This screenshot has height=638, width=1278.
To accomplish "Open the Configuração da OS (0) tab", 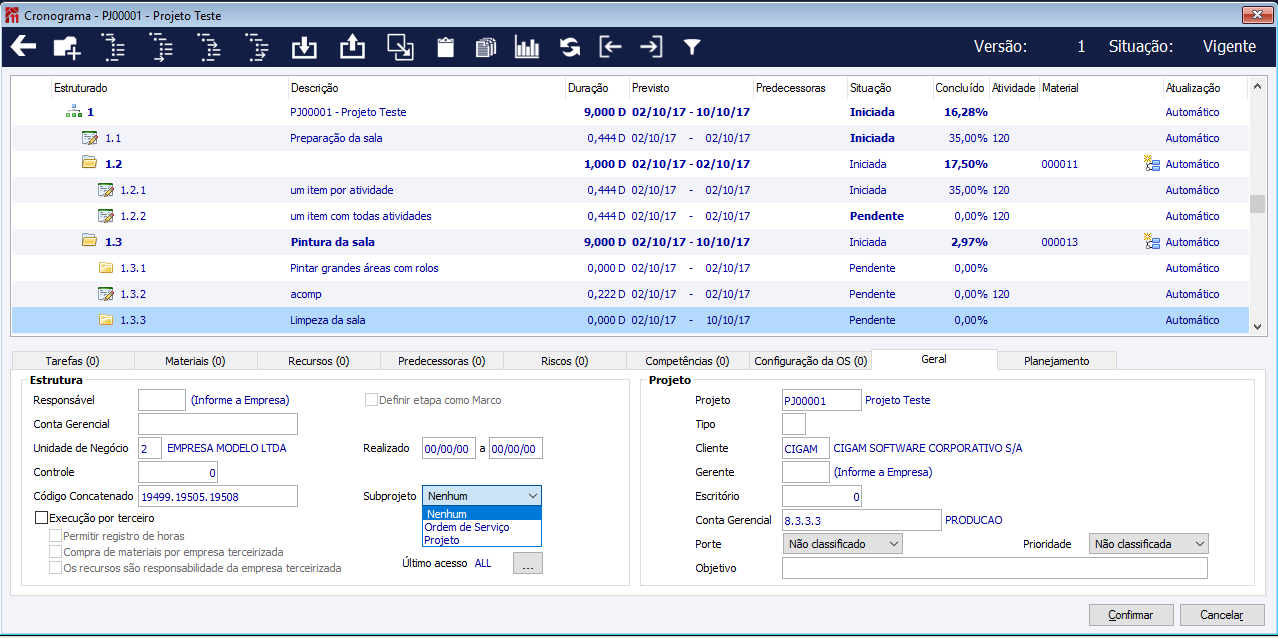I will (810, 361).
